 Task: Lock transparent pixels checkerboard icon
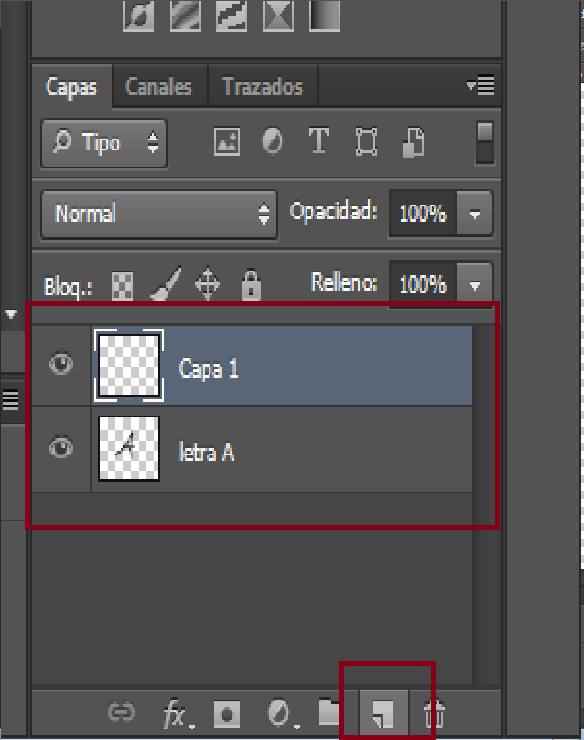tap(122, 286)
